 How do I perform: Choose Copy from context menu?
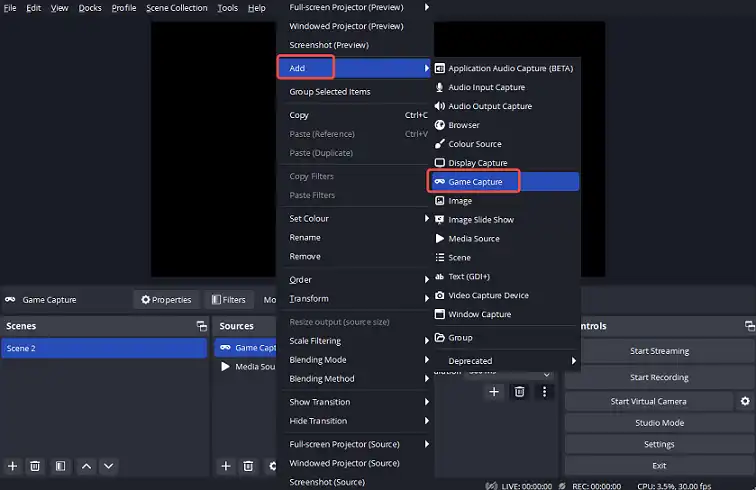(x=356, y=115)
